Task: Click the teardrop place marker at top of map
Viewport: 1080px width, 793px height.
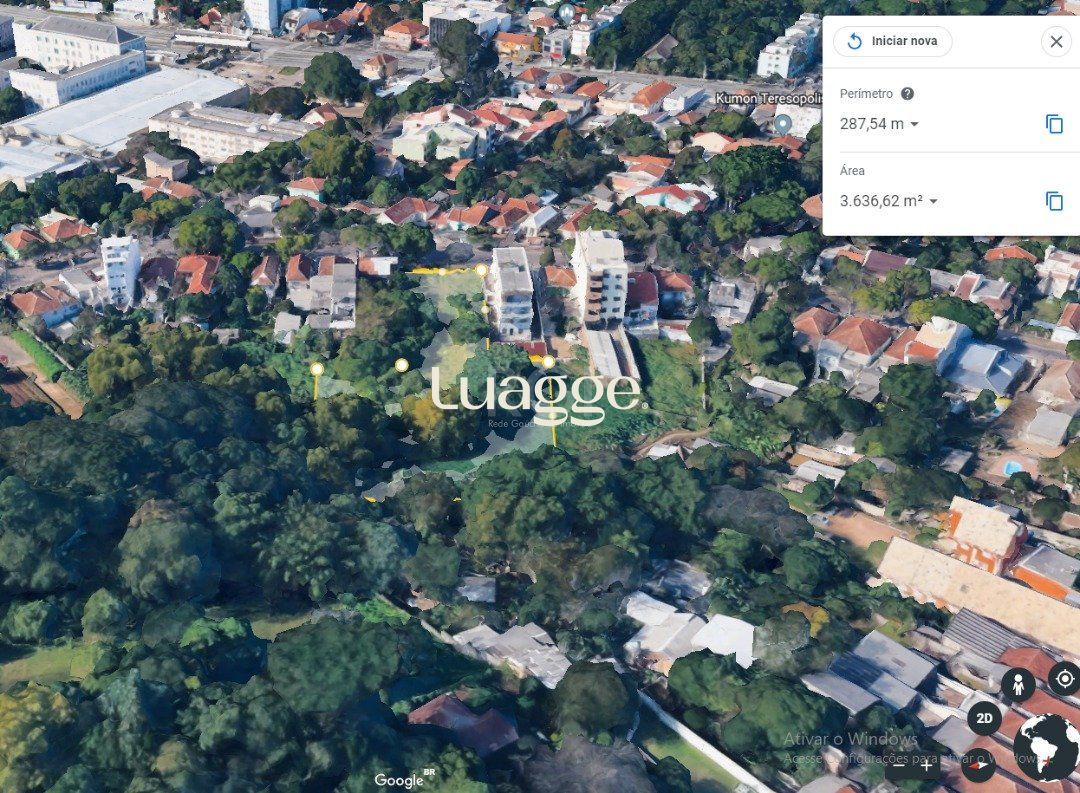Action: click(x=566, y=12)
